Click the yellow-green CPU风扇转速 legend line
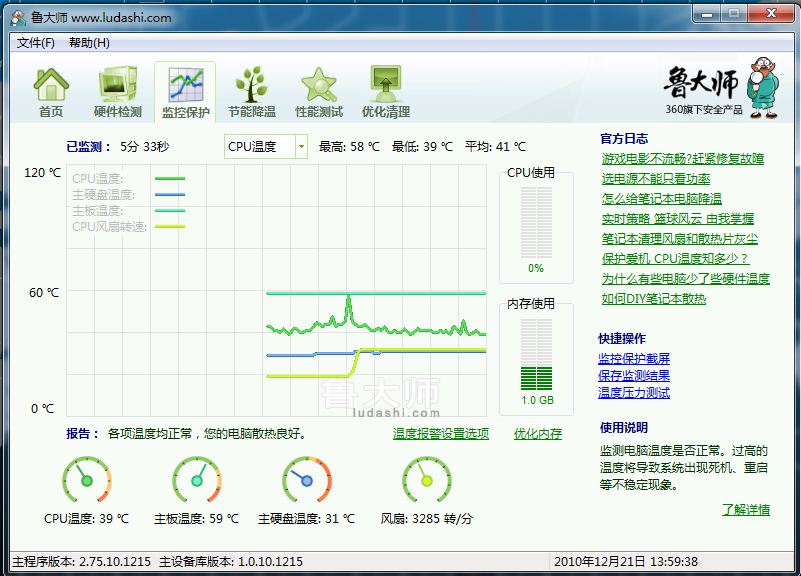 [170, 226]
